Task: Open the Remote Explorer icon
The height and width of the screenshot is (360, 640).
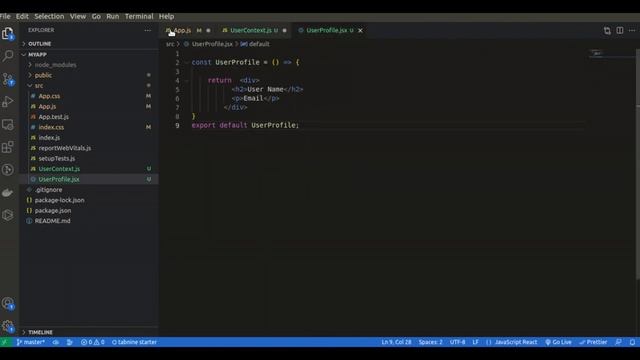Action: tap(8, 124)
